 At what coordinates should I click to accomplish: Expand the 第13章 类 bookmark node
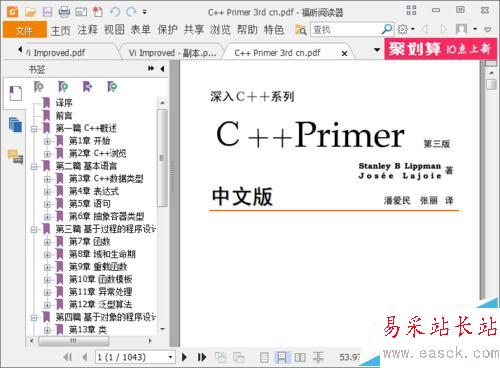click(x=47, y=330)
